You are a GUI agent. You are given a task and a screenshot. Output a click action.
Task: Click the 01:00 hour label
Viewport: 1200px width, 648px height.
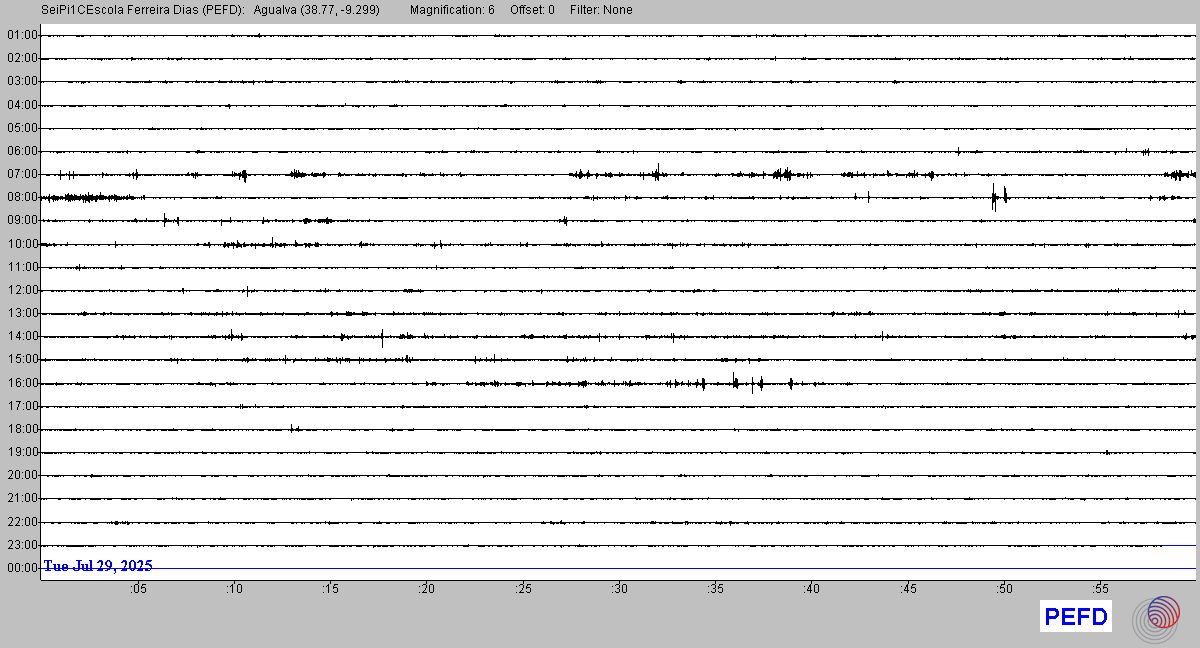coord(22,35)
